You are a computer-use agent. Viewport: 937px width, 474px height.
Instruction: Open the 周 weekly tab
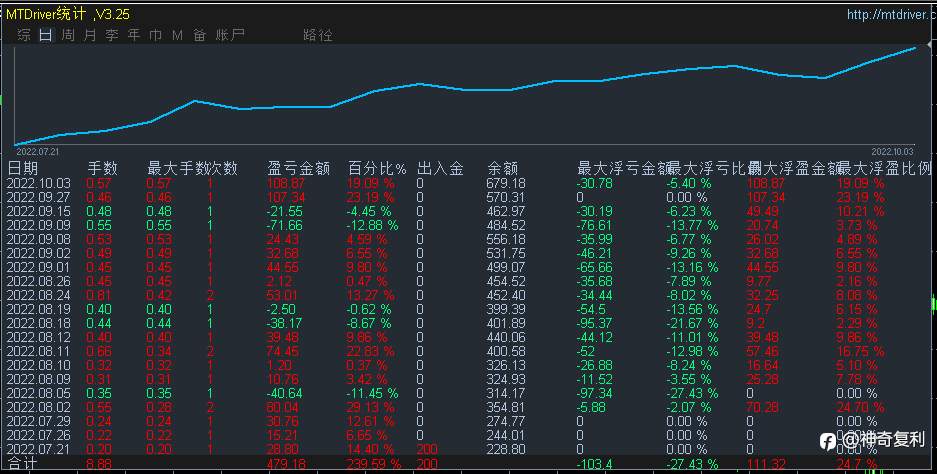pyautogui.click(x=68, y=35)
